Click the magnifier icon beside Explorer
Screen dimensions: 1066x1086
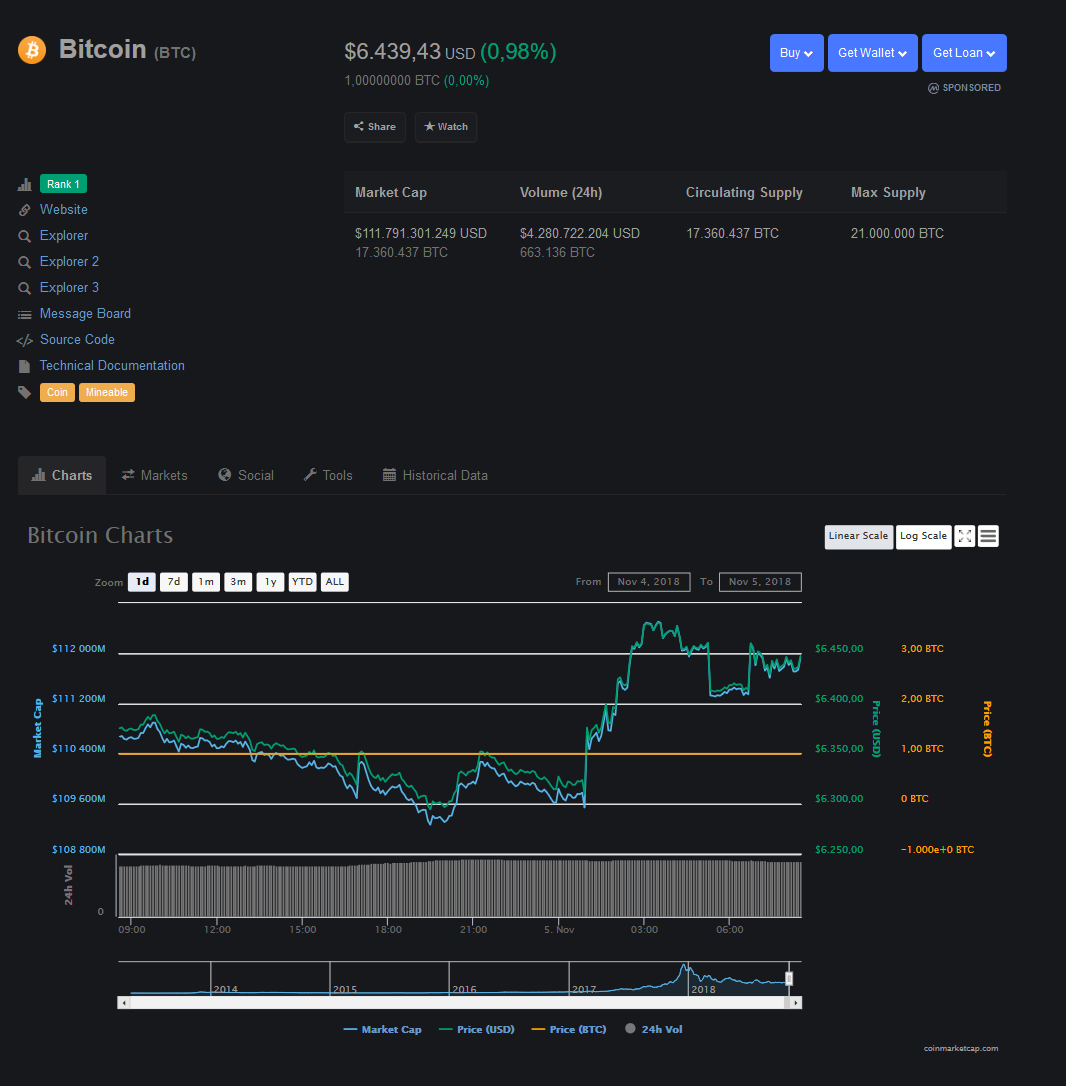pyautogui.click(x=24, y=236)
